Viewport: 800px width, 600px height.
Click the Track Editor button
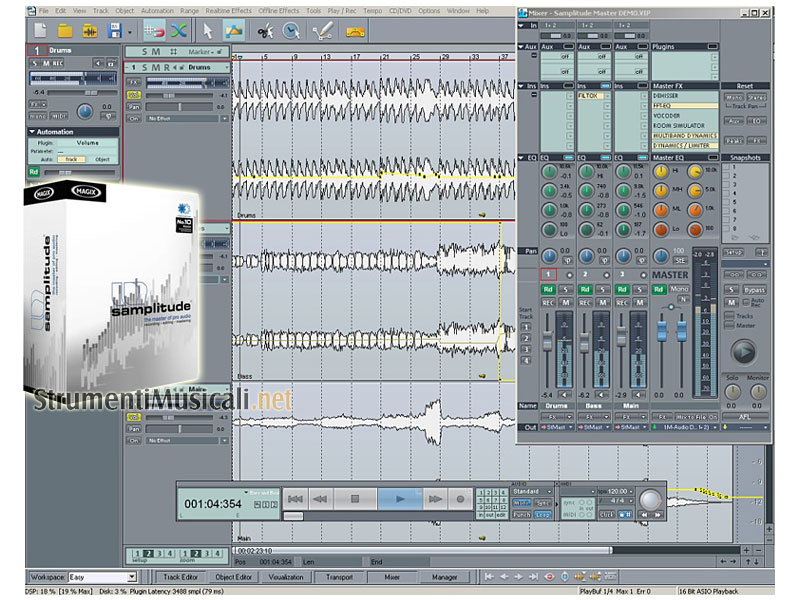click(180, 577)
